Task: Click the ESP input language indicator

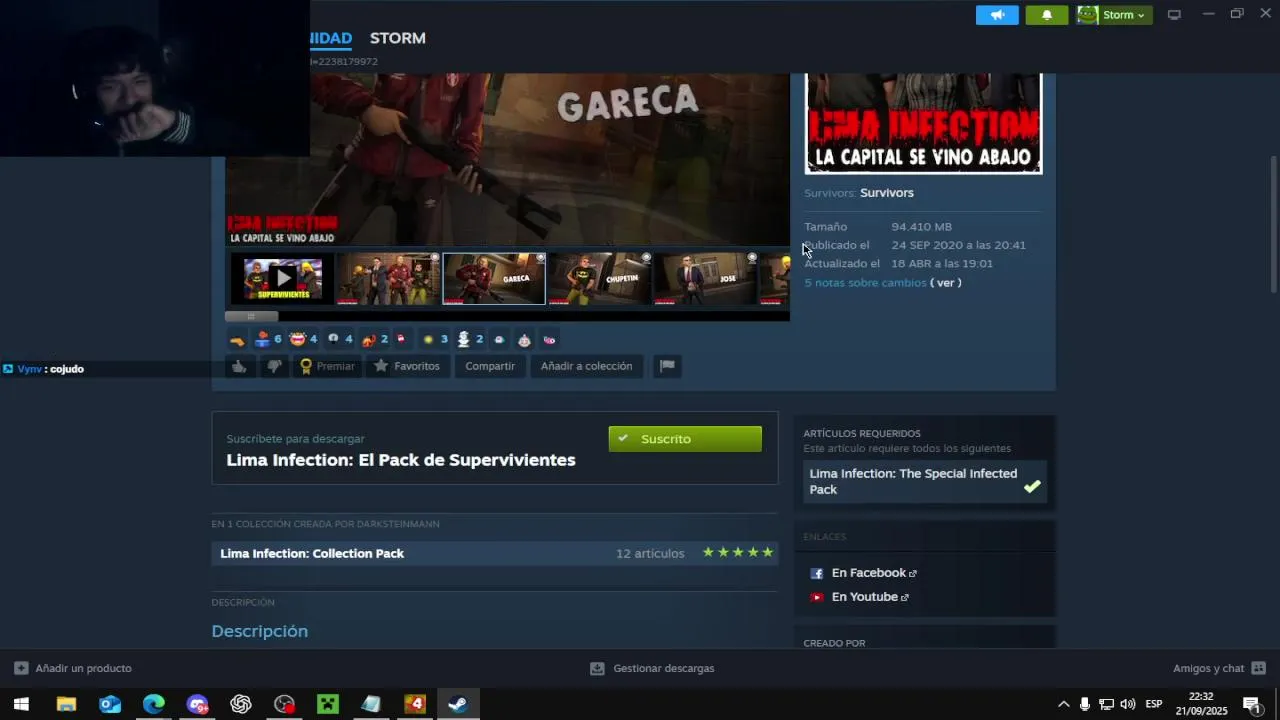Action: pos(1153,704)
